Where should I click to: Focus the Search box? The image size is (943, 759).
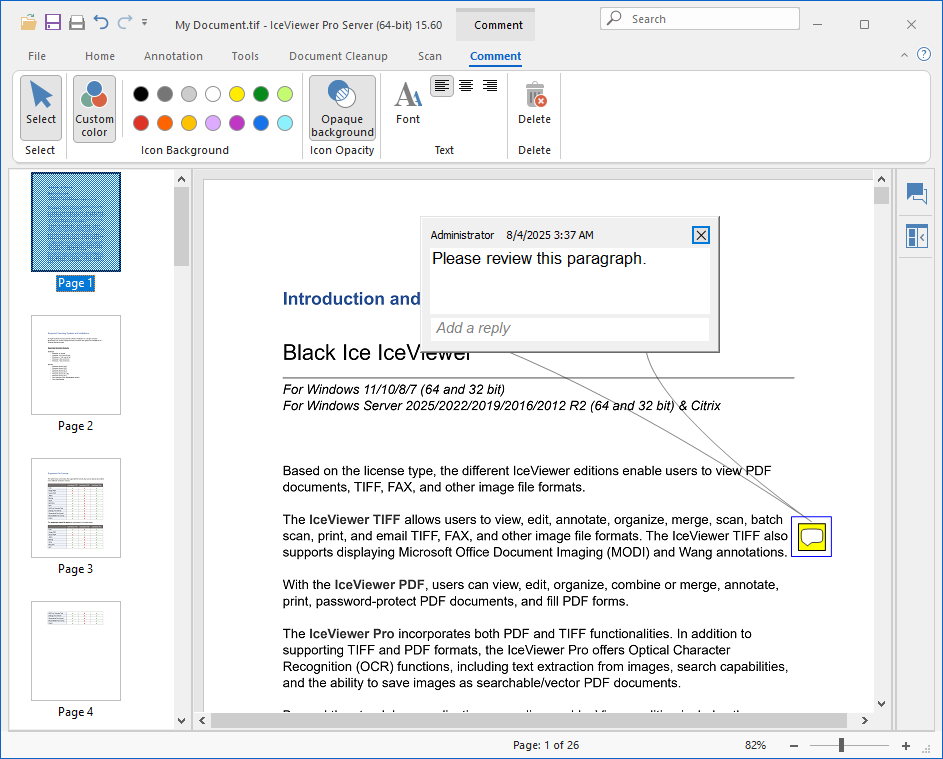coord(699,19)
